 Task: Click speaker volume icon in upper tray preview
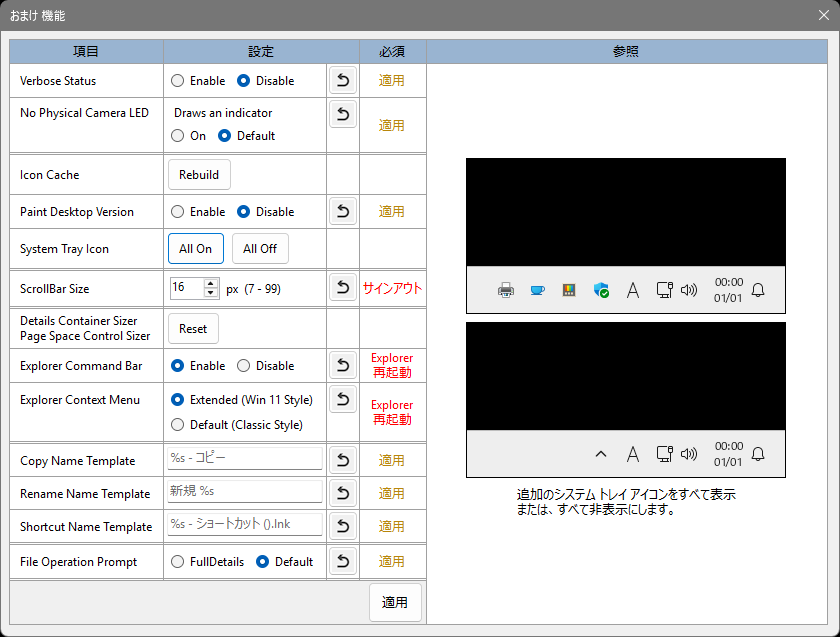pos(689,290)
